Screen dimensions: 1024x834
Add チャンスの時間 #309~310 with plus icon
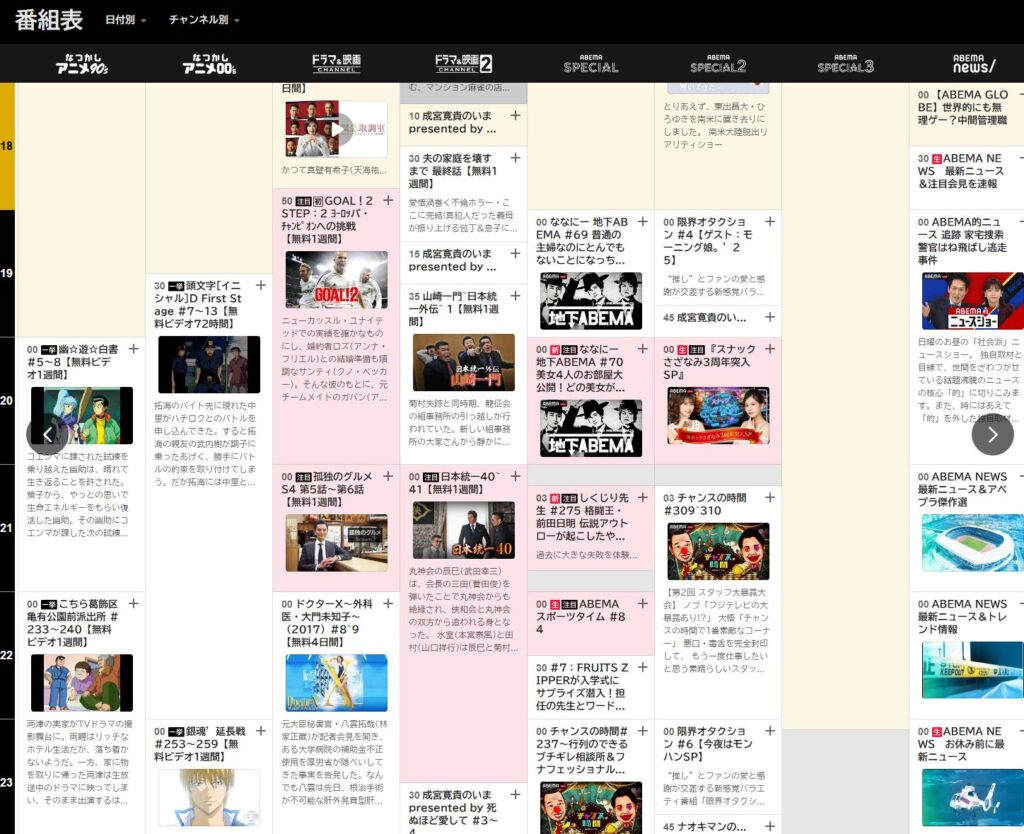pos(770,498)
